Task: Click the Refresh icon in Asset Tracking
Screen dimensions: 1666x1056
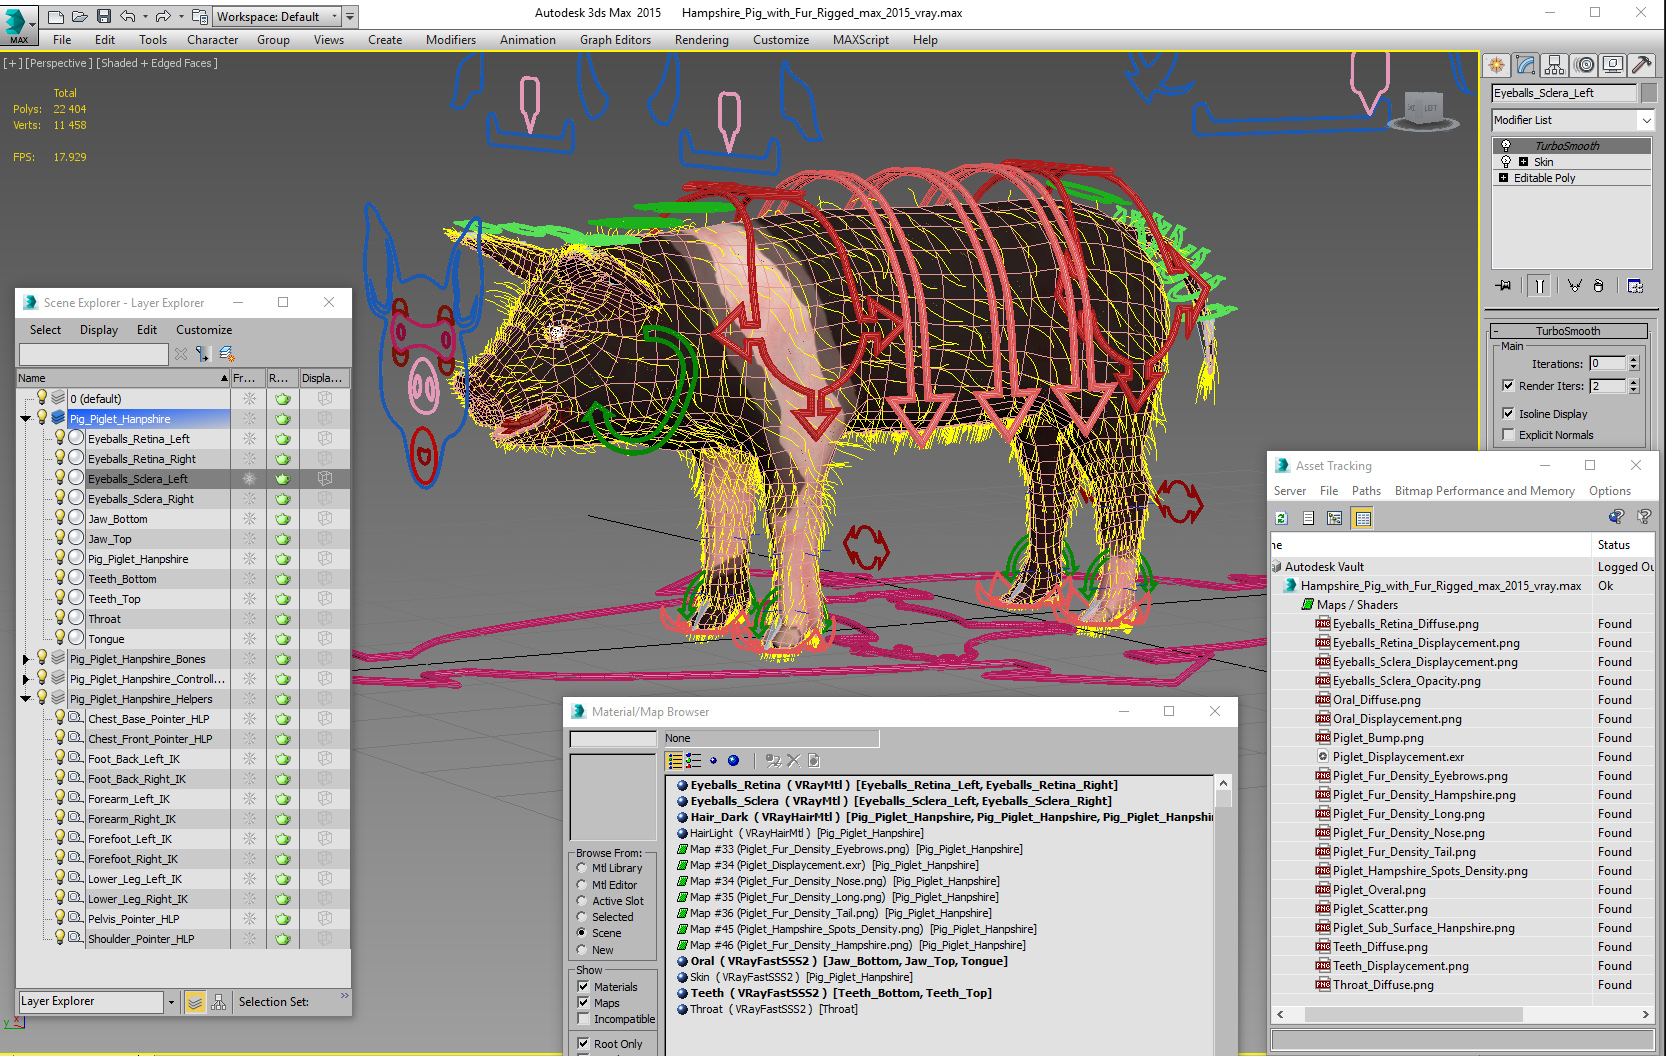Action: 1281,518
